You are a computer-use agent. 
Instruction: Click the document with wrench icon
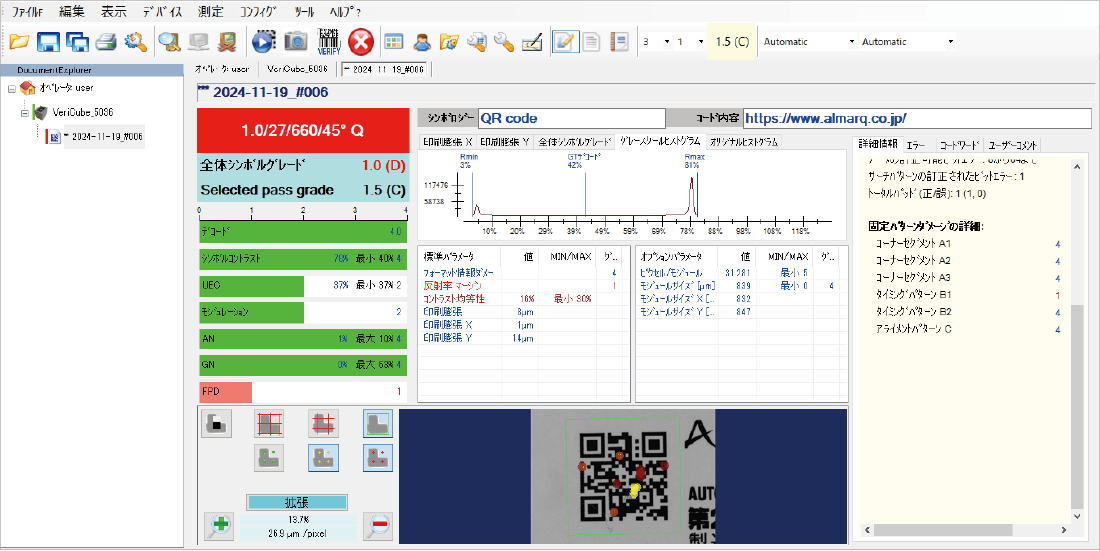pos(477,42)
